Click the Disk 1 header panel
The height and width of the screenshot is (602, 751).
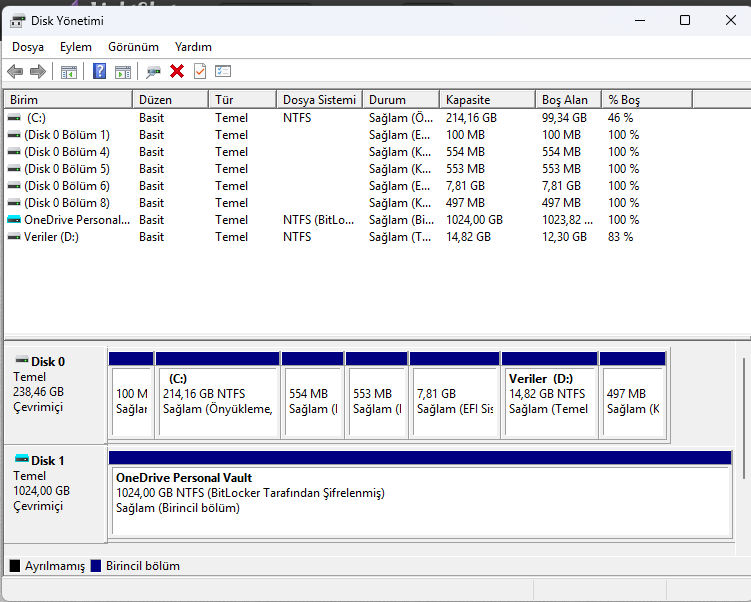point(55,494)
